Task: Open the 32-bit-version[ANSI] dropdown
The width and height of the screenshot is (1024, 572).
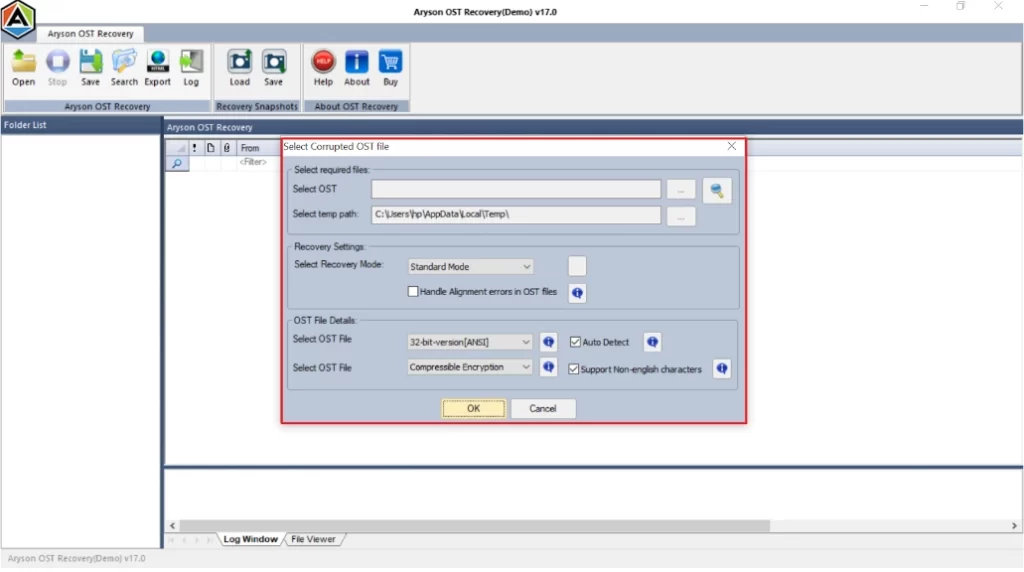Action: tap(470, 342)
